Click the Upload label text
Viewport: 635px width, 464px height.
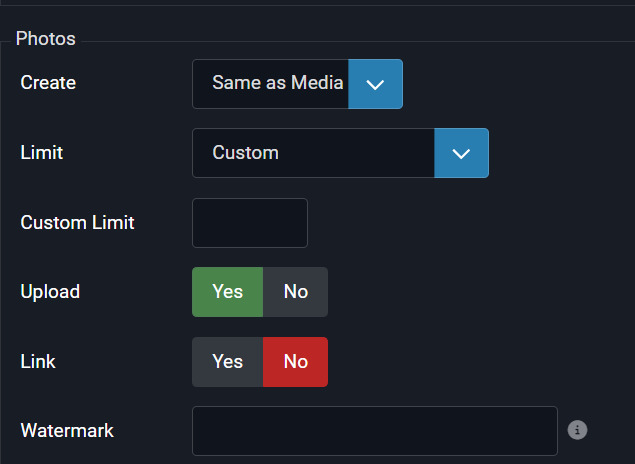[x=50, y=292]
